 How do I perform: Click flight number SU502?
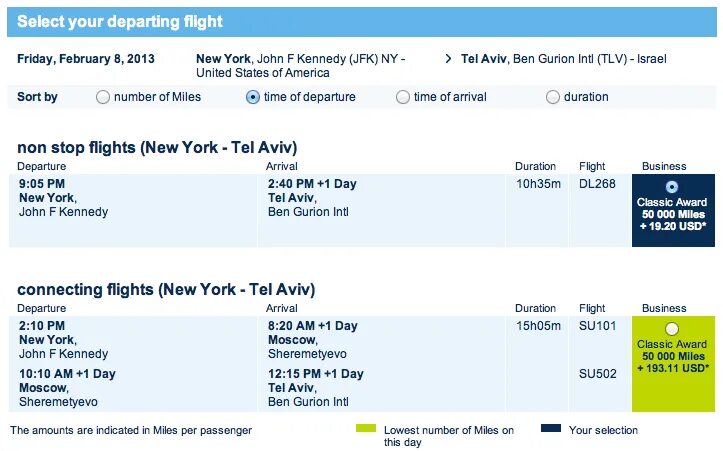click(x=596, y=374)
